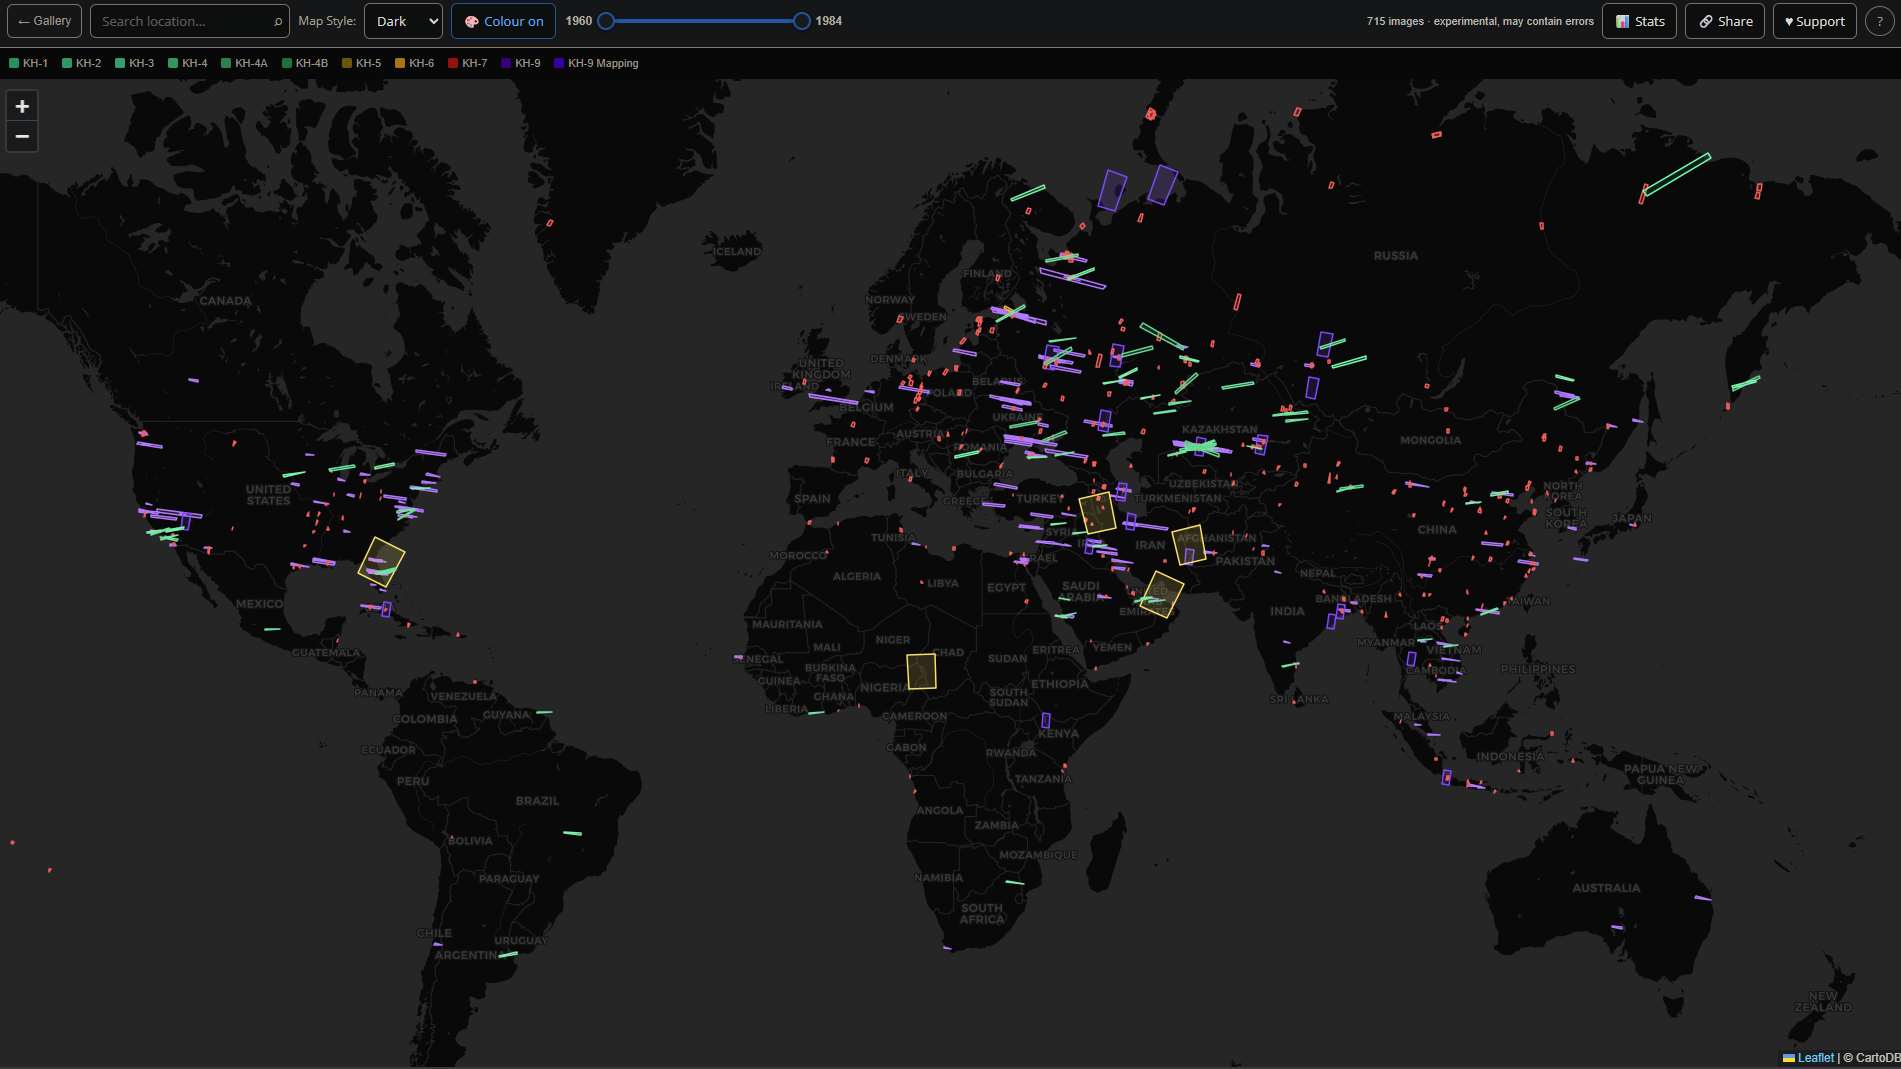Select the yellow KH-5 footprint over Chad

coord(921,671)
